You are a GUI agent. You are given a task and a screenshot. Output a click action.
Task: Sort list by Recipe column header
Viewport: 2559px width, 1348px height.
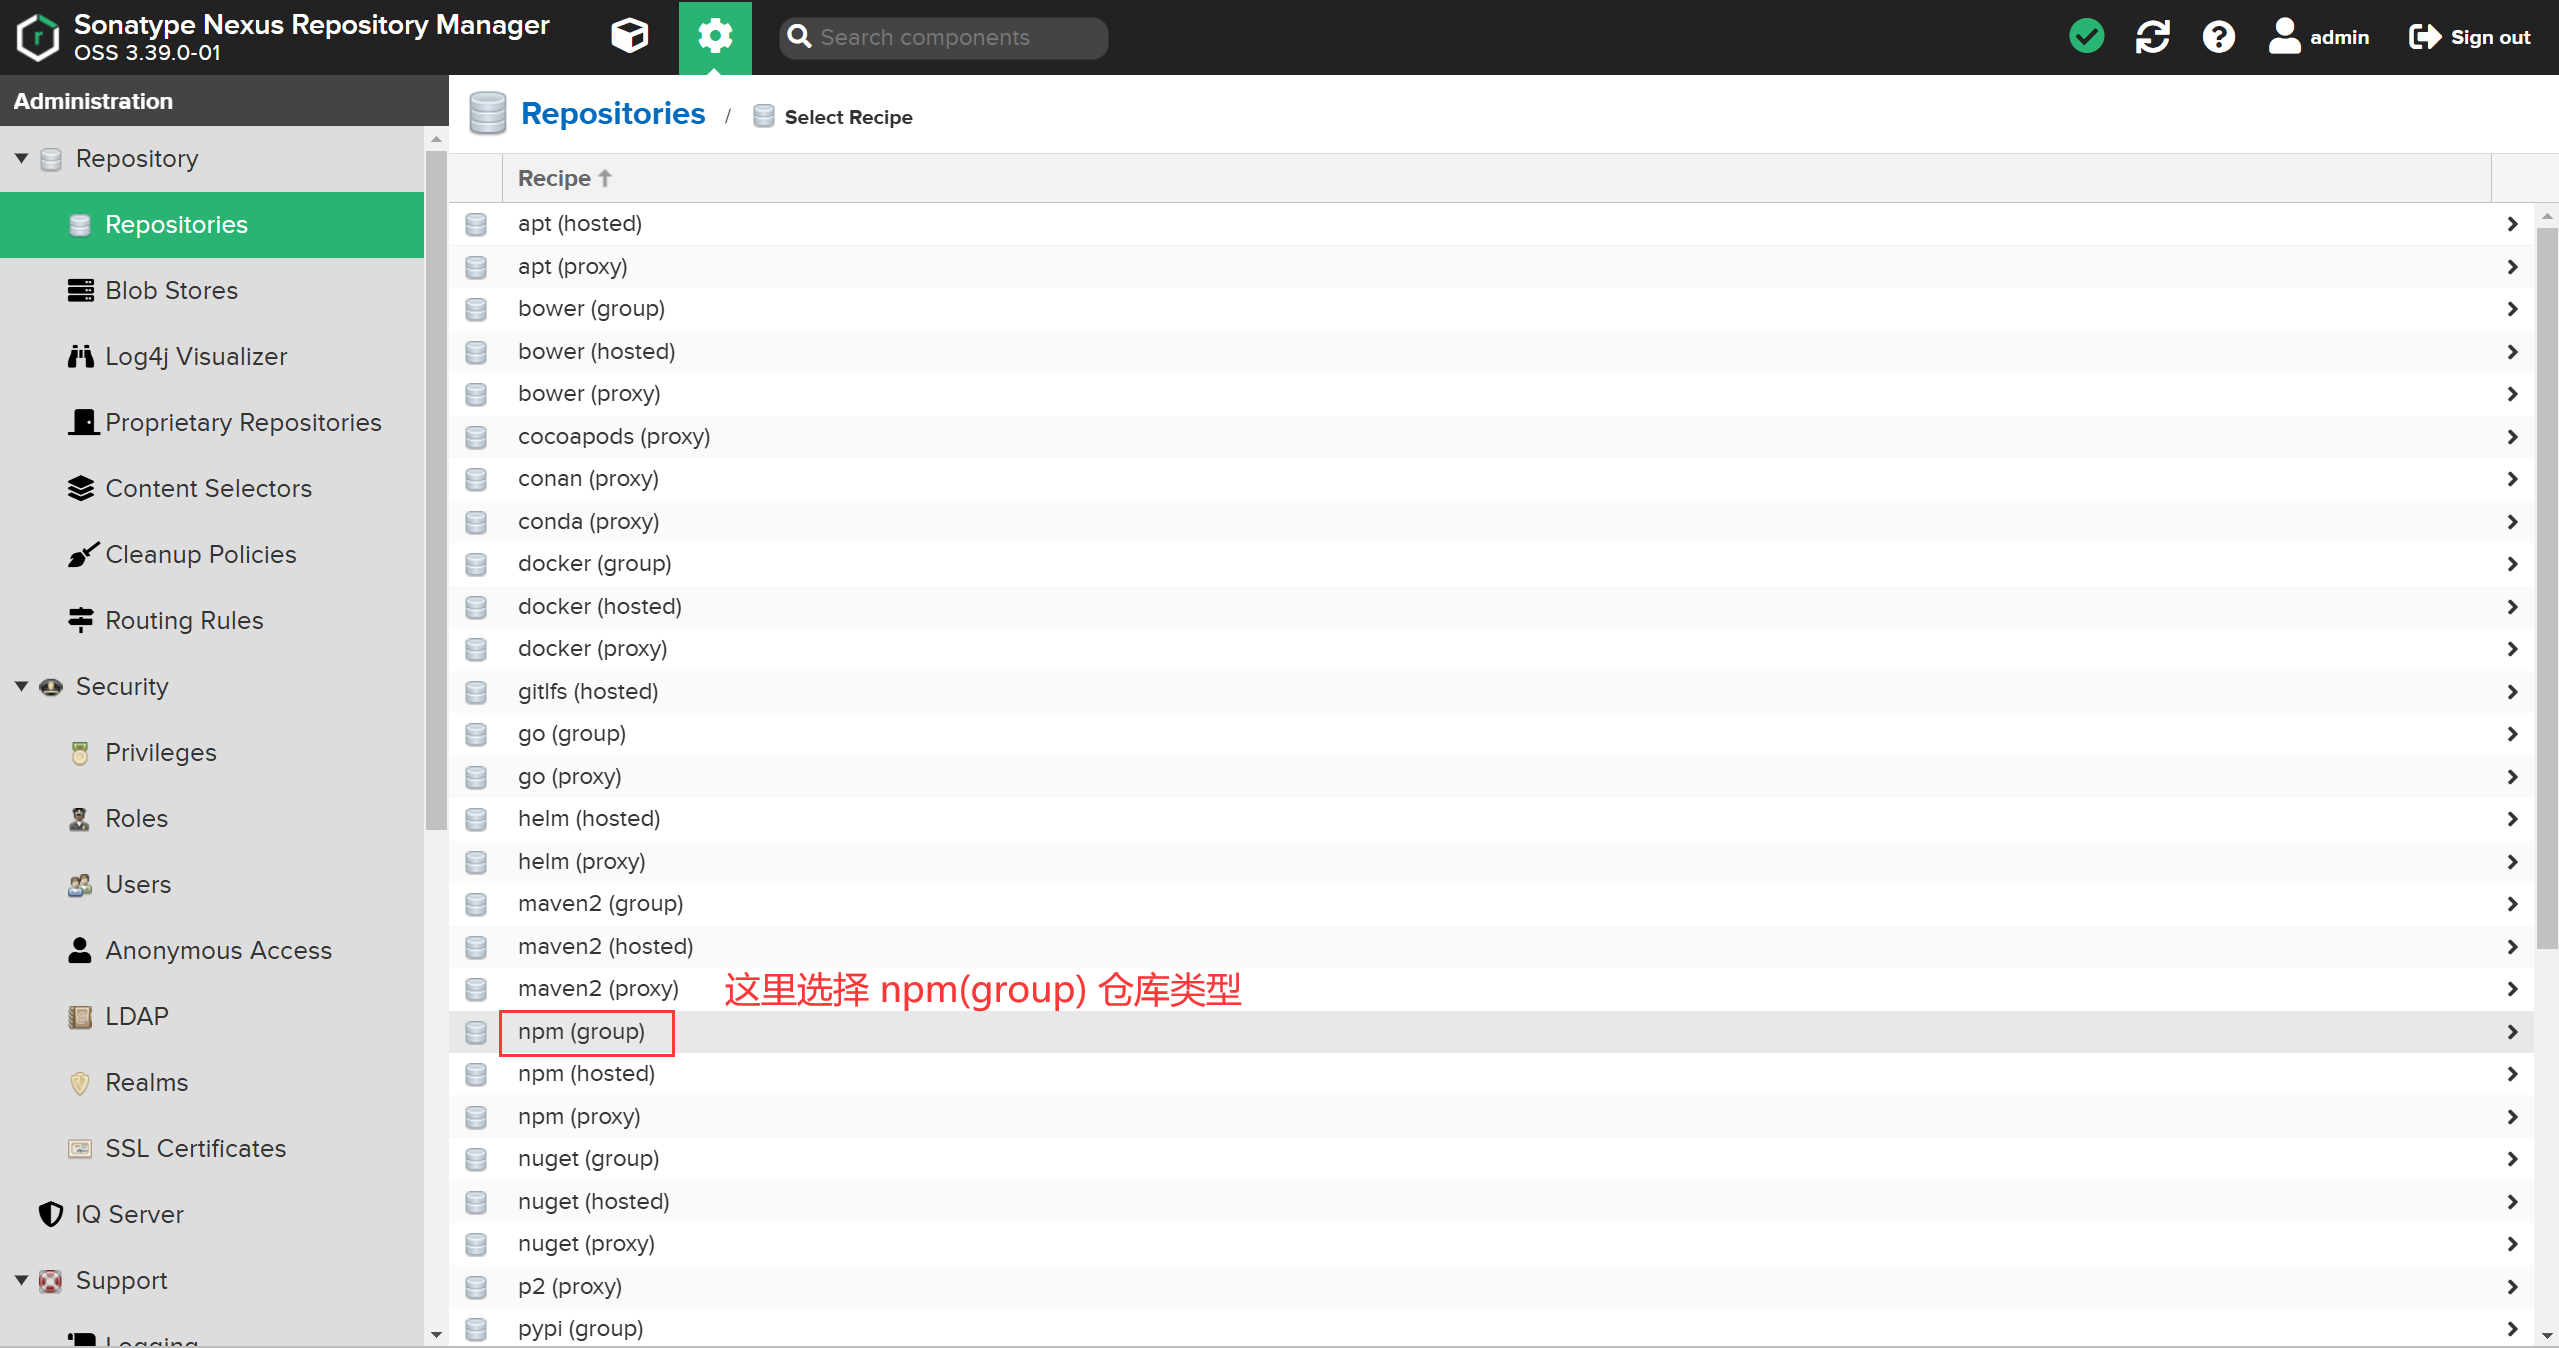point(555,178)
